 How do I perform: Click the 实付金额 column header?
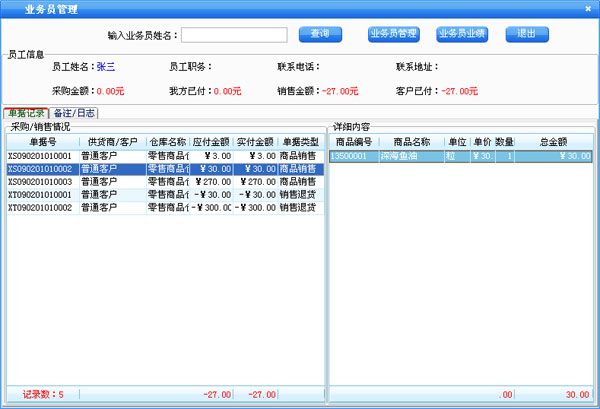256,143
